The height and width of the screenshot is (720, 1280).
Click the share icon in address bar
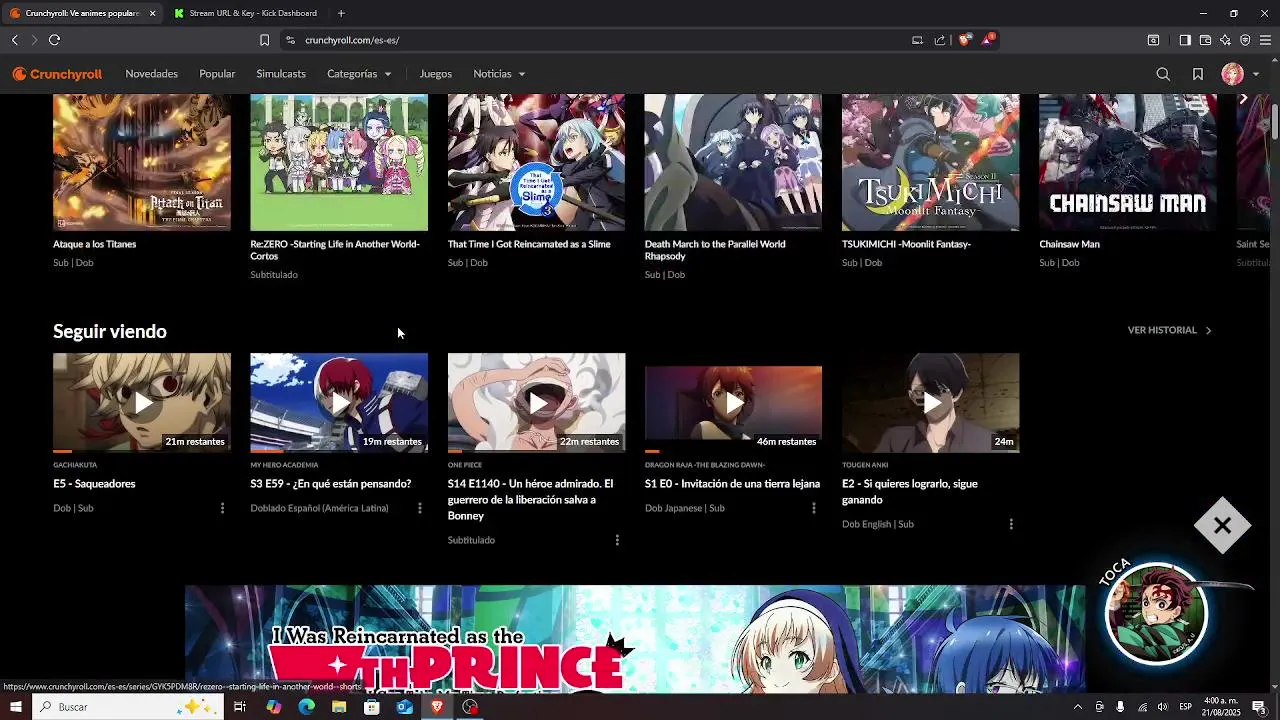coord(940,40)
